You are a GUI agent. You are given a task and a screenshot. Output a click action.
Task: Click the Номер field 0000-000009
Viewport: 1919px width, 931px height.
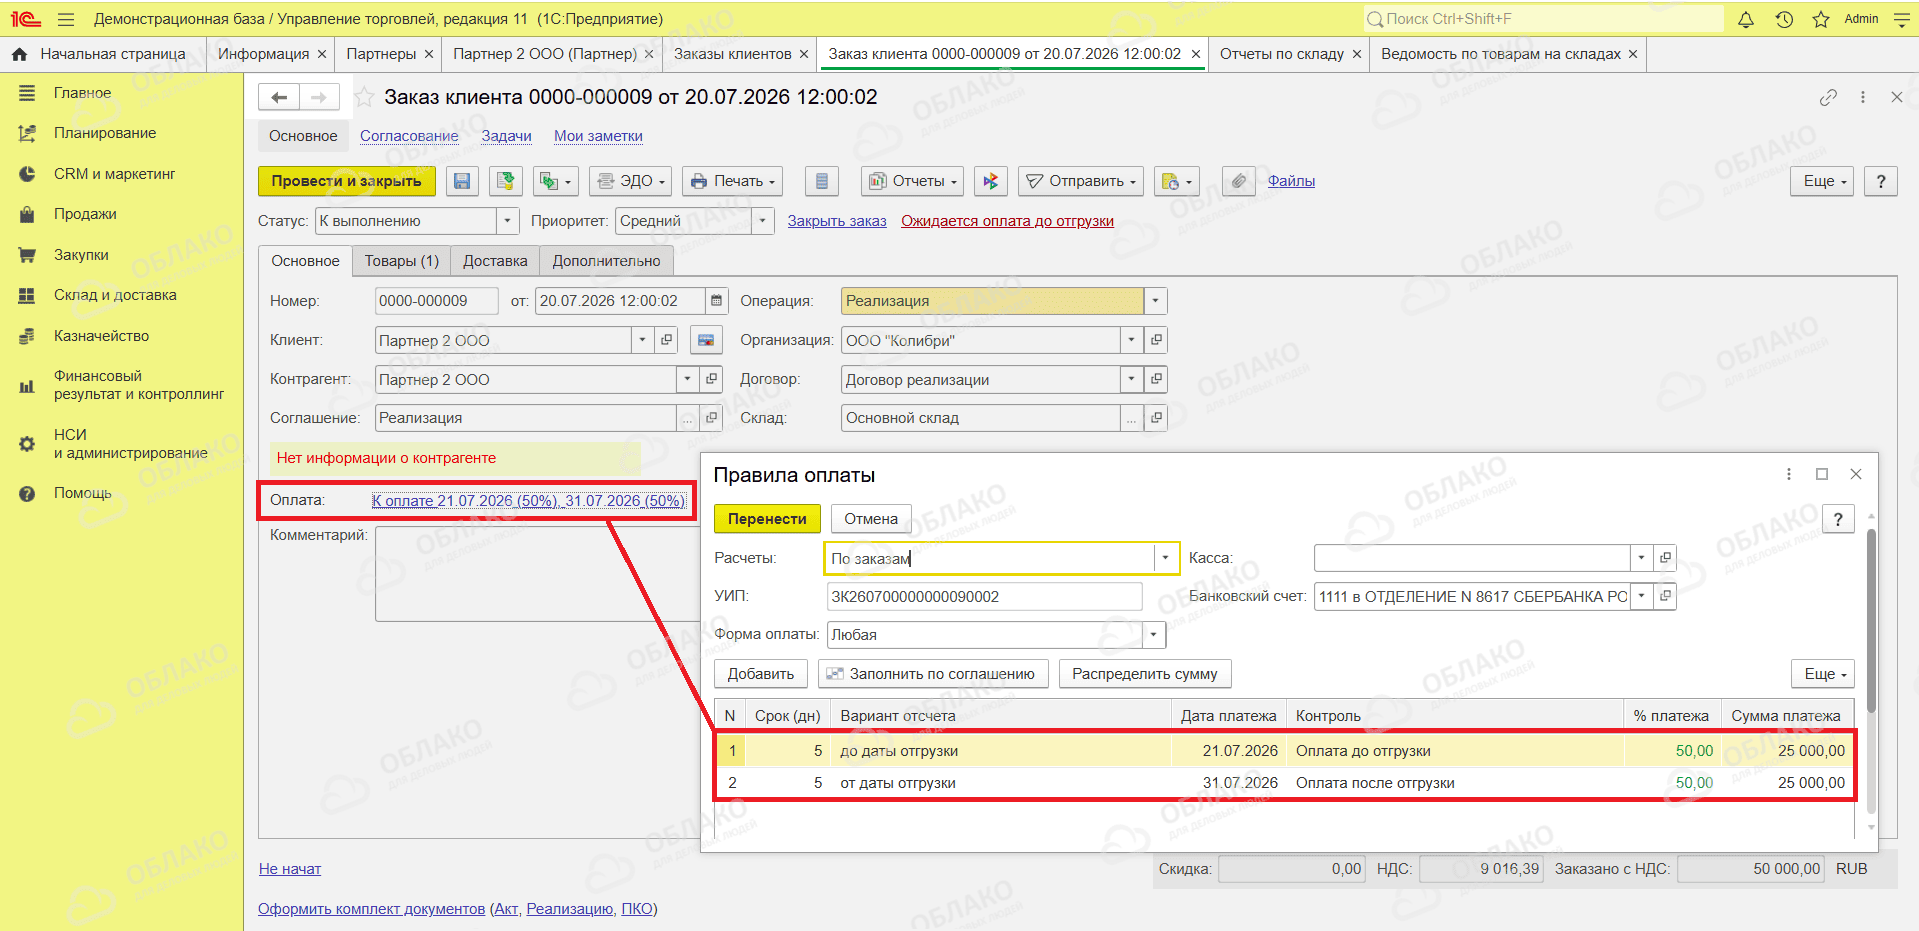pyautogui.click(x=436, y=301)
